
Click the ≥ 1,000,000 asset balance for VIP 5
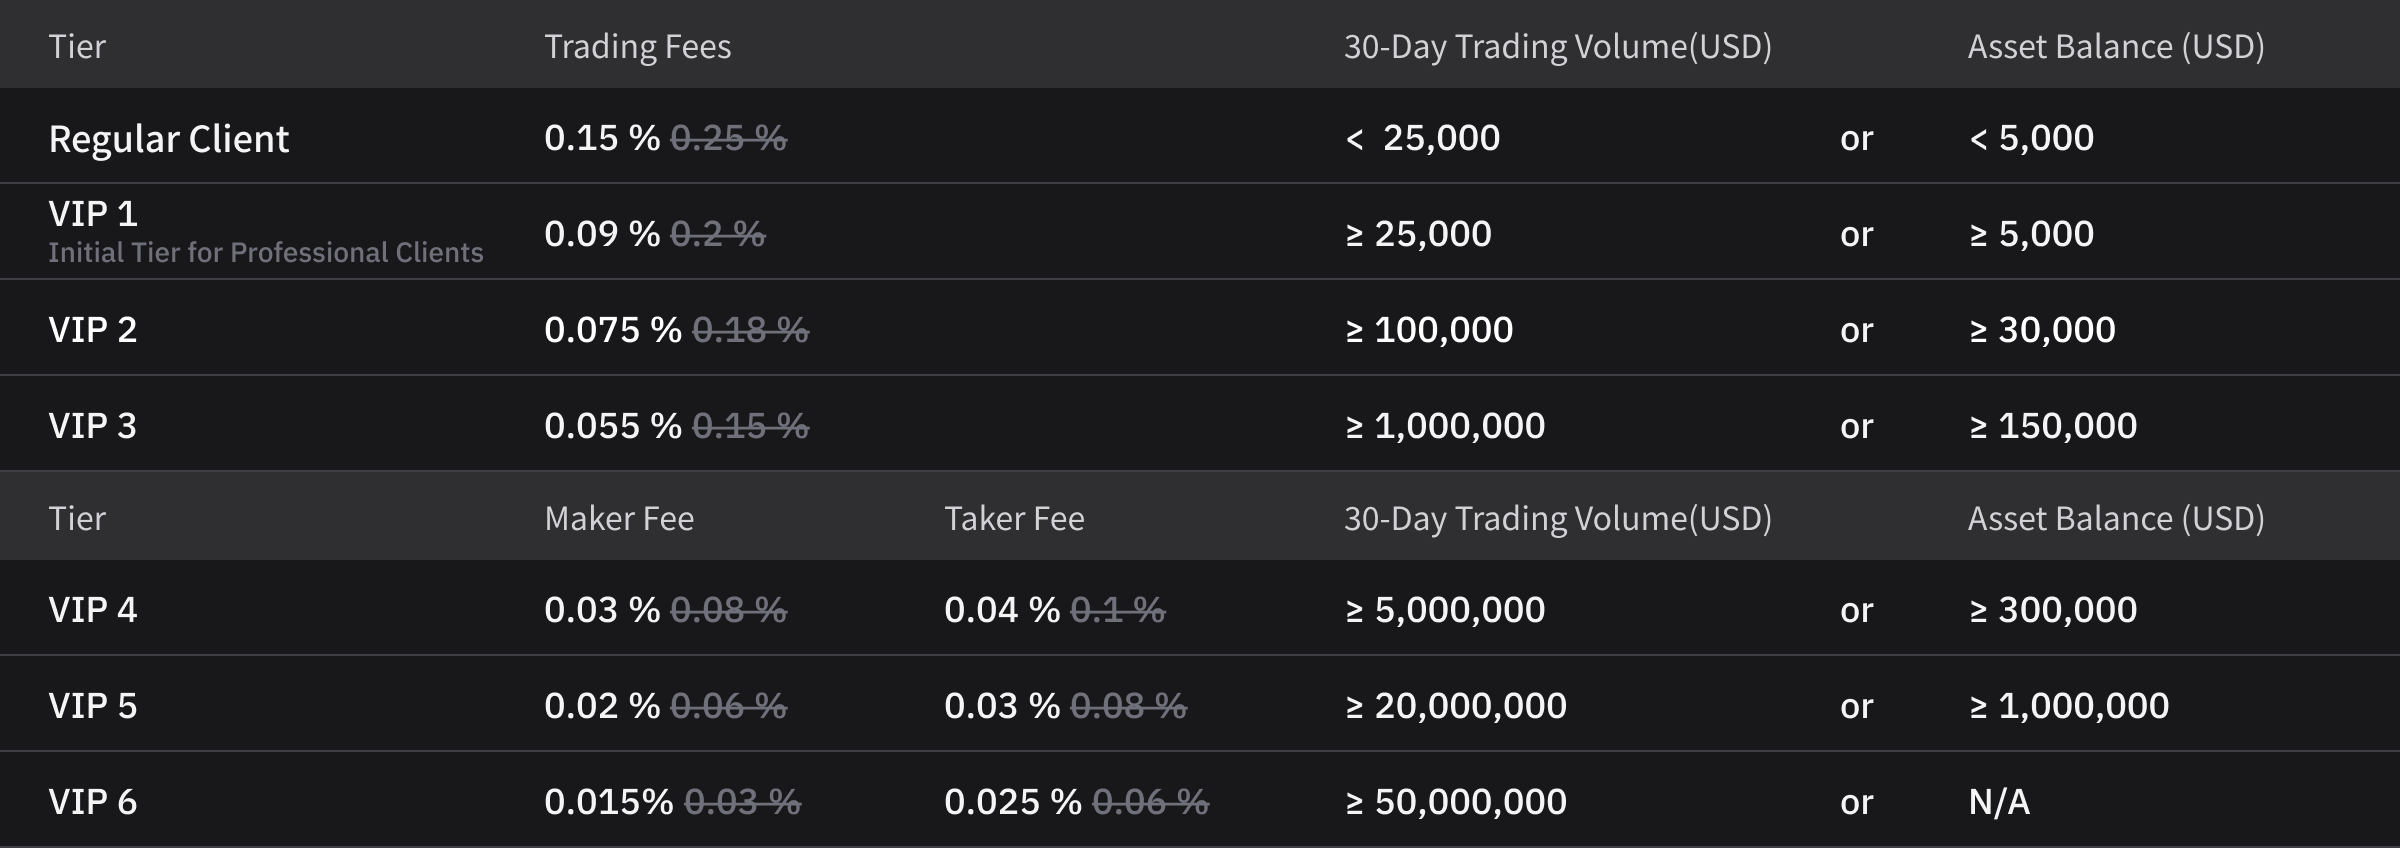pyautogui.click(x=2069, y=705)
